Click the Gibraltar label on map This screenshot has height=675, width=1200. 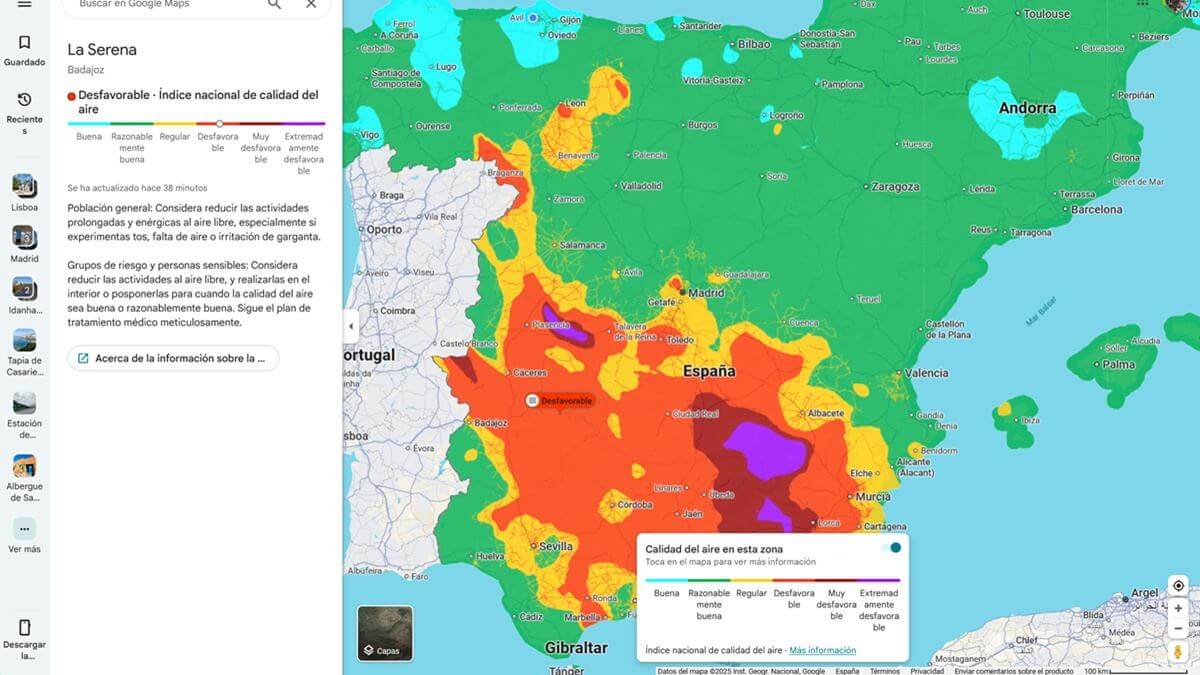pos(576,648)
